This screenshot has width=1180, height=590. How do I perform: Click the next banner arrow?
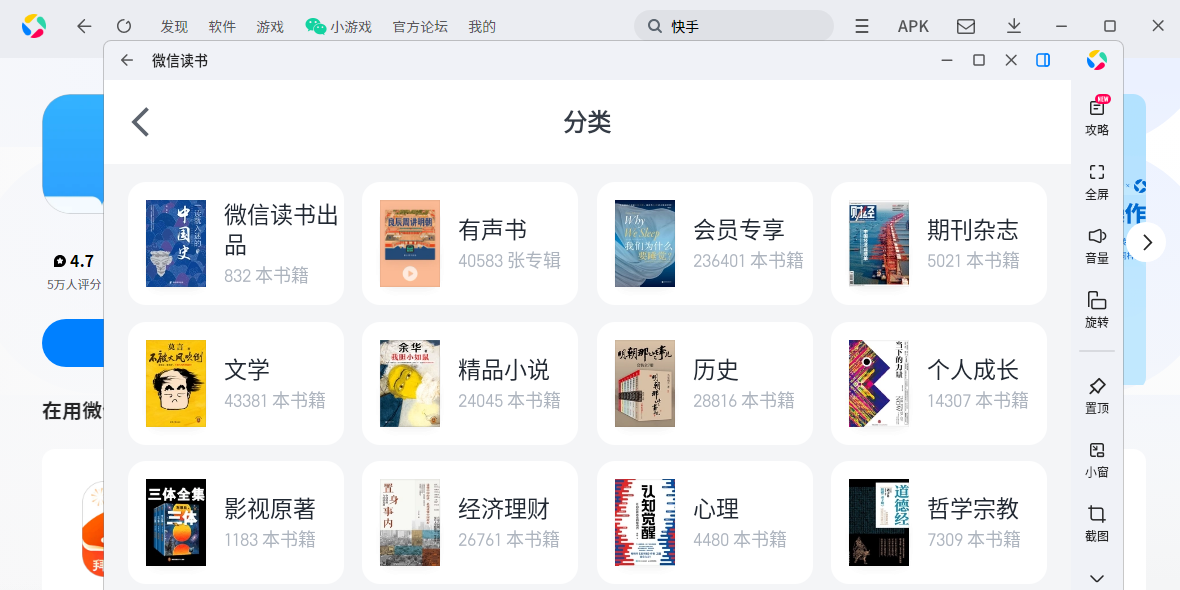coord(1146,242)
